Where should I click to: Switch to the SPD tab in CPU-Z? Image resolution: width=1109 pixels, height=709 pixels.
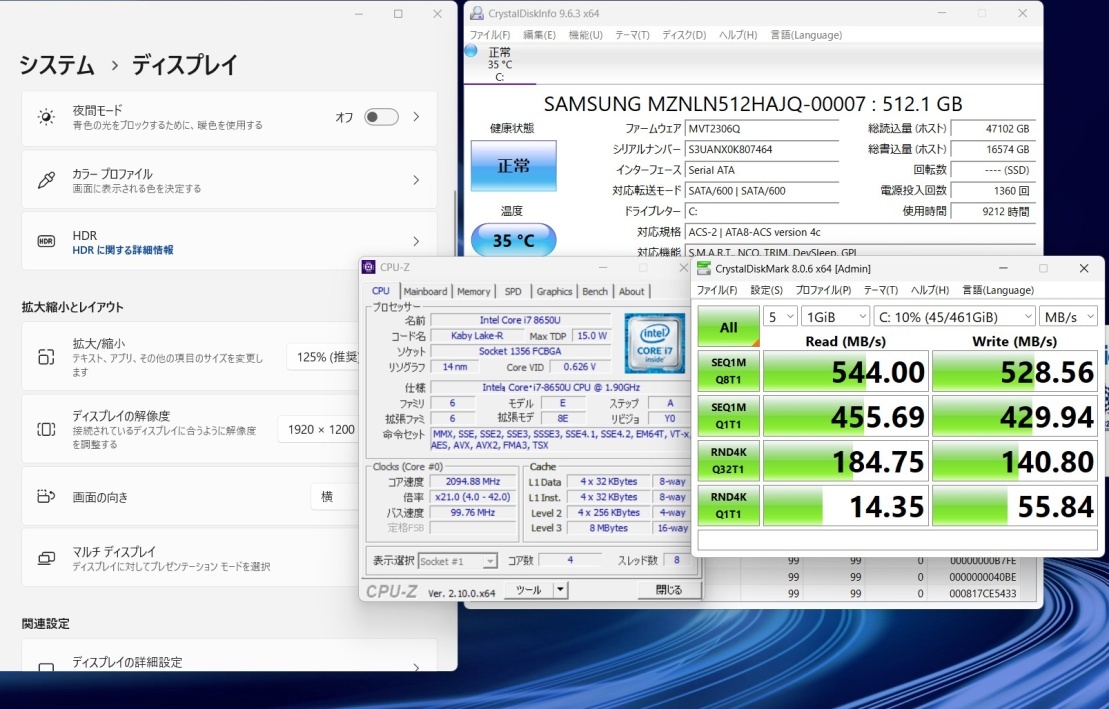[513, 292]
